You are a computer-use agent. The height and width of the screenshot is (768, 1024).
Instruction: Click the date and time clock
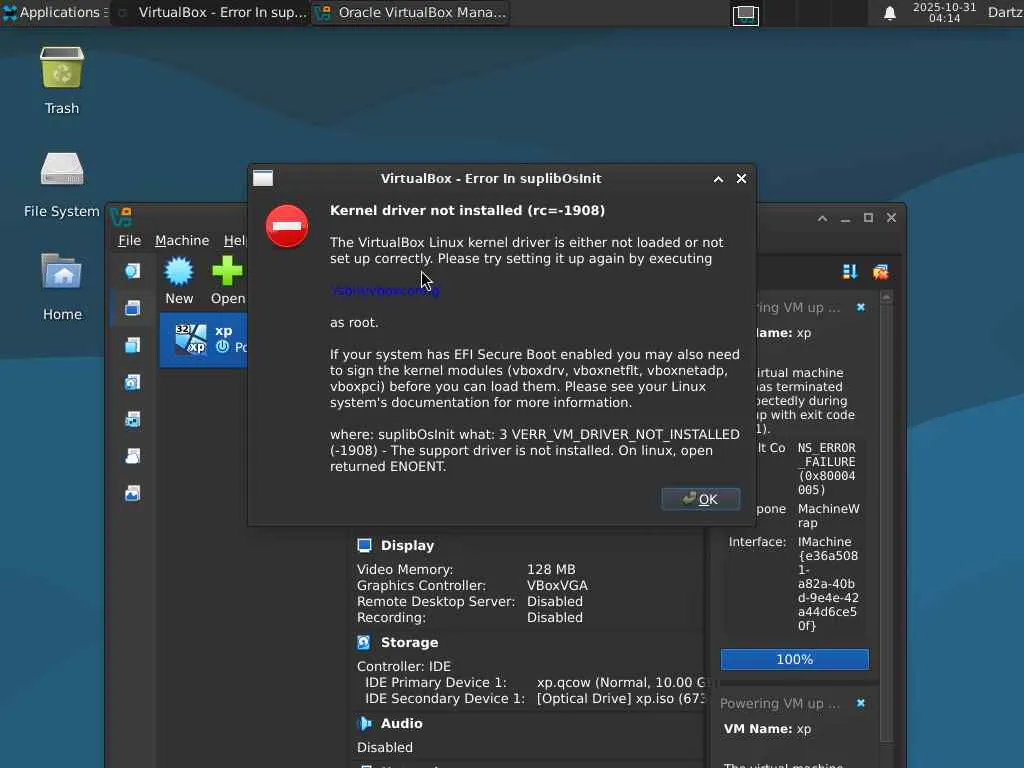pyautogui.click(x=944, y=12)
